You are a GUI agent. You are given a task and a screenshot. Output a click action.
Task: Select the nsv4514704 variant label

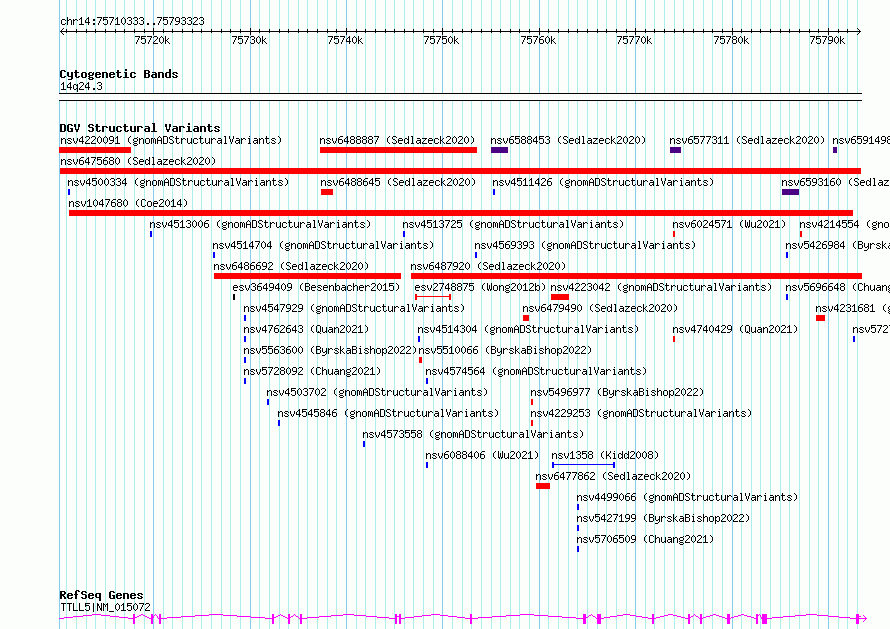pyautogui.click(x=323, y=245)
